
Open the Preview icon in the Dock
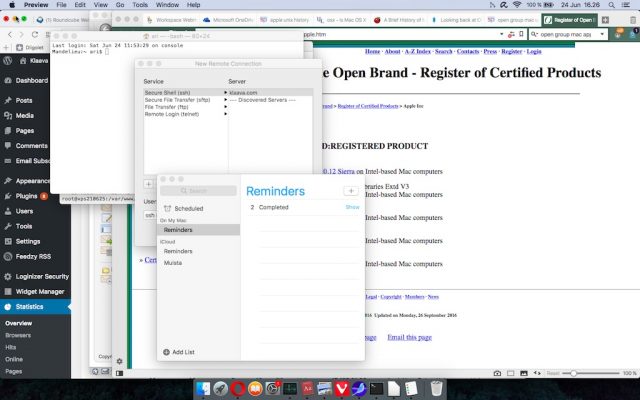325,389
